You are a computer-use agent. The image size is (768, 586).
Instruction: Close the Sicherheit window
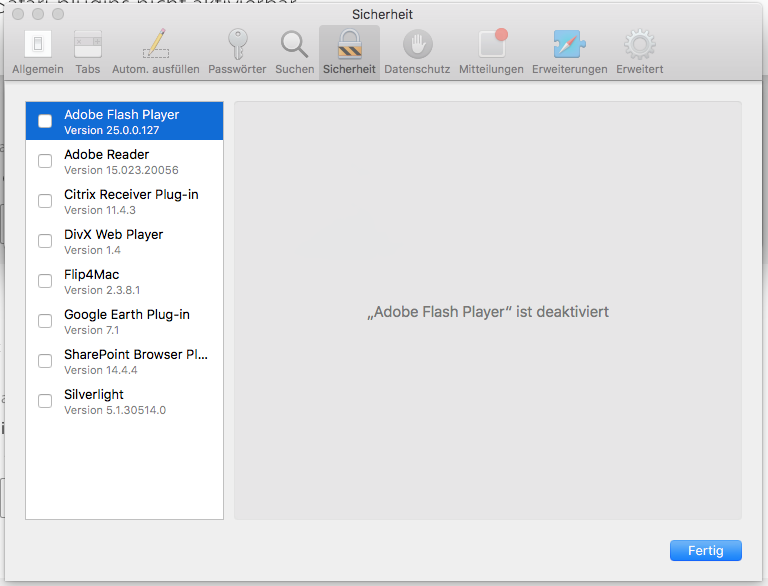pyautogui.click(x=19, y=15)
